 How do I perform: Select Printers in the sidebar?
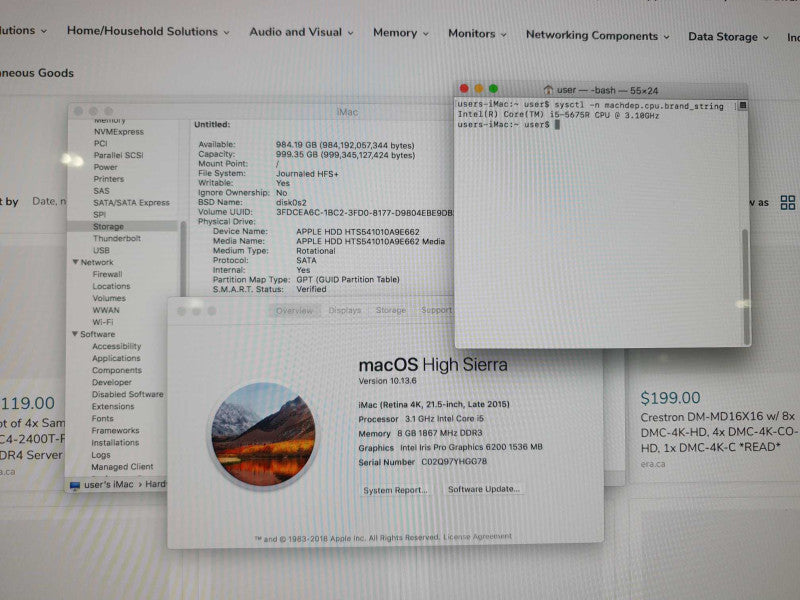tap(109, 179)
